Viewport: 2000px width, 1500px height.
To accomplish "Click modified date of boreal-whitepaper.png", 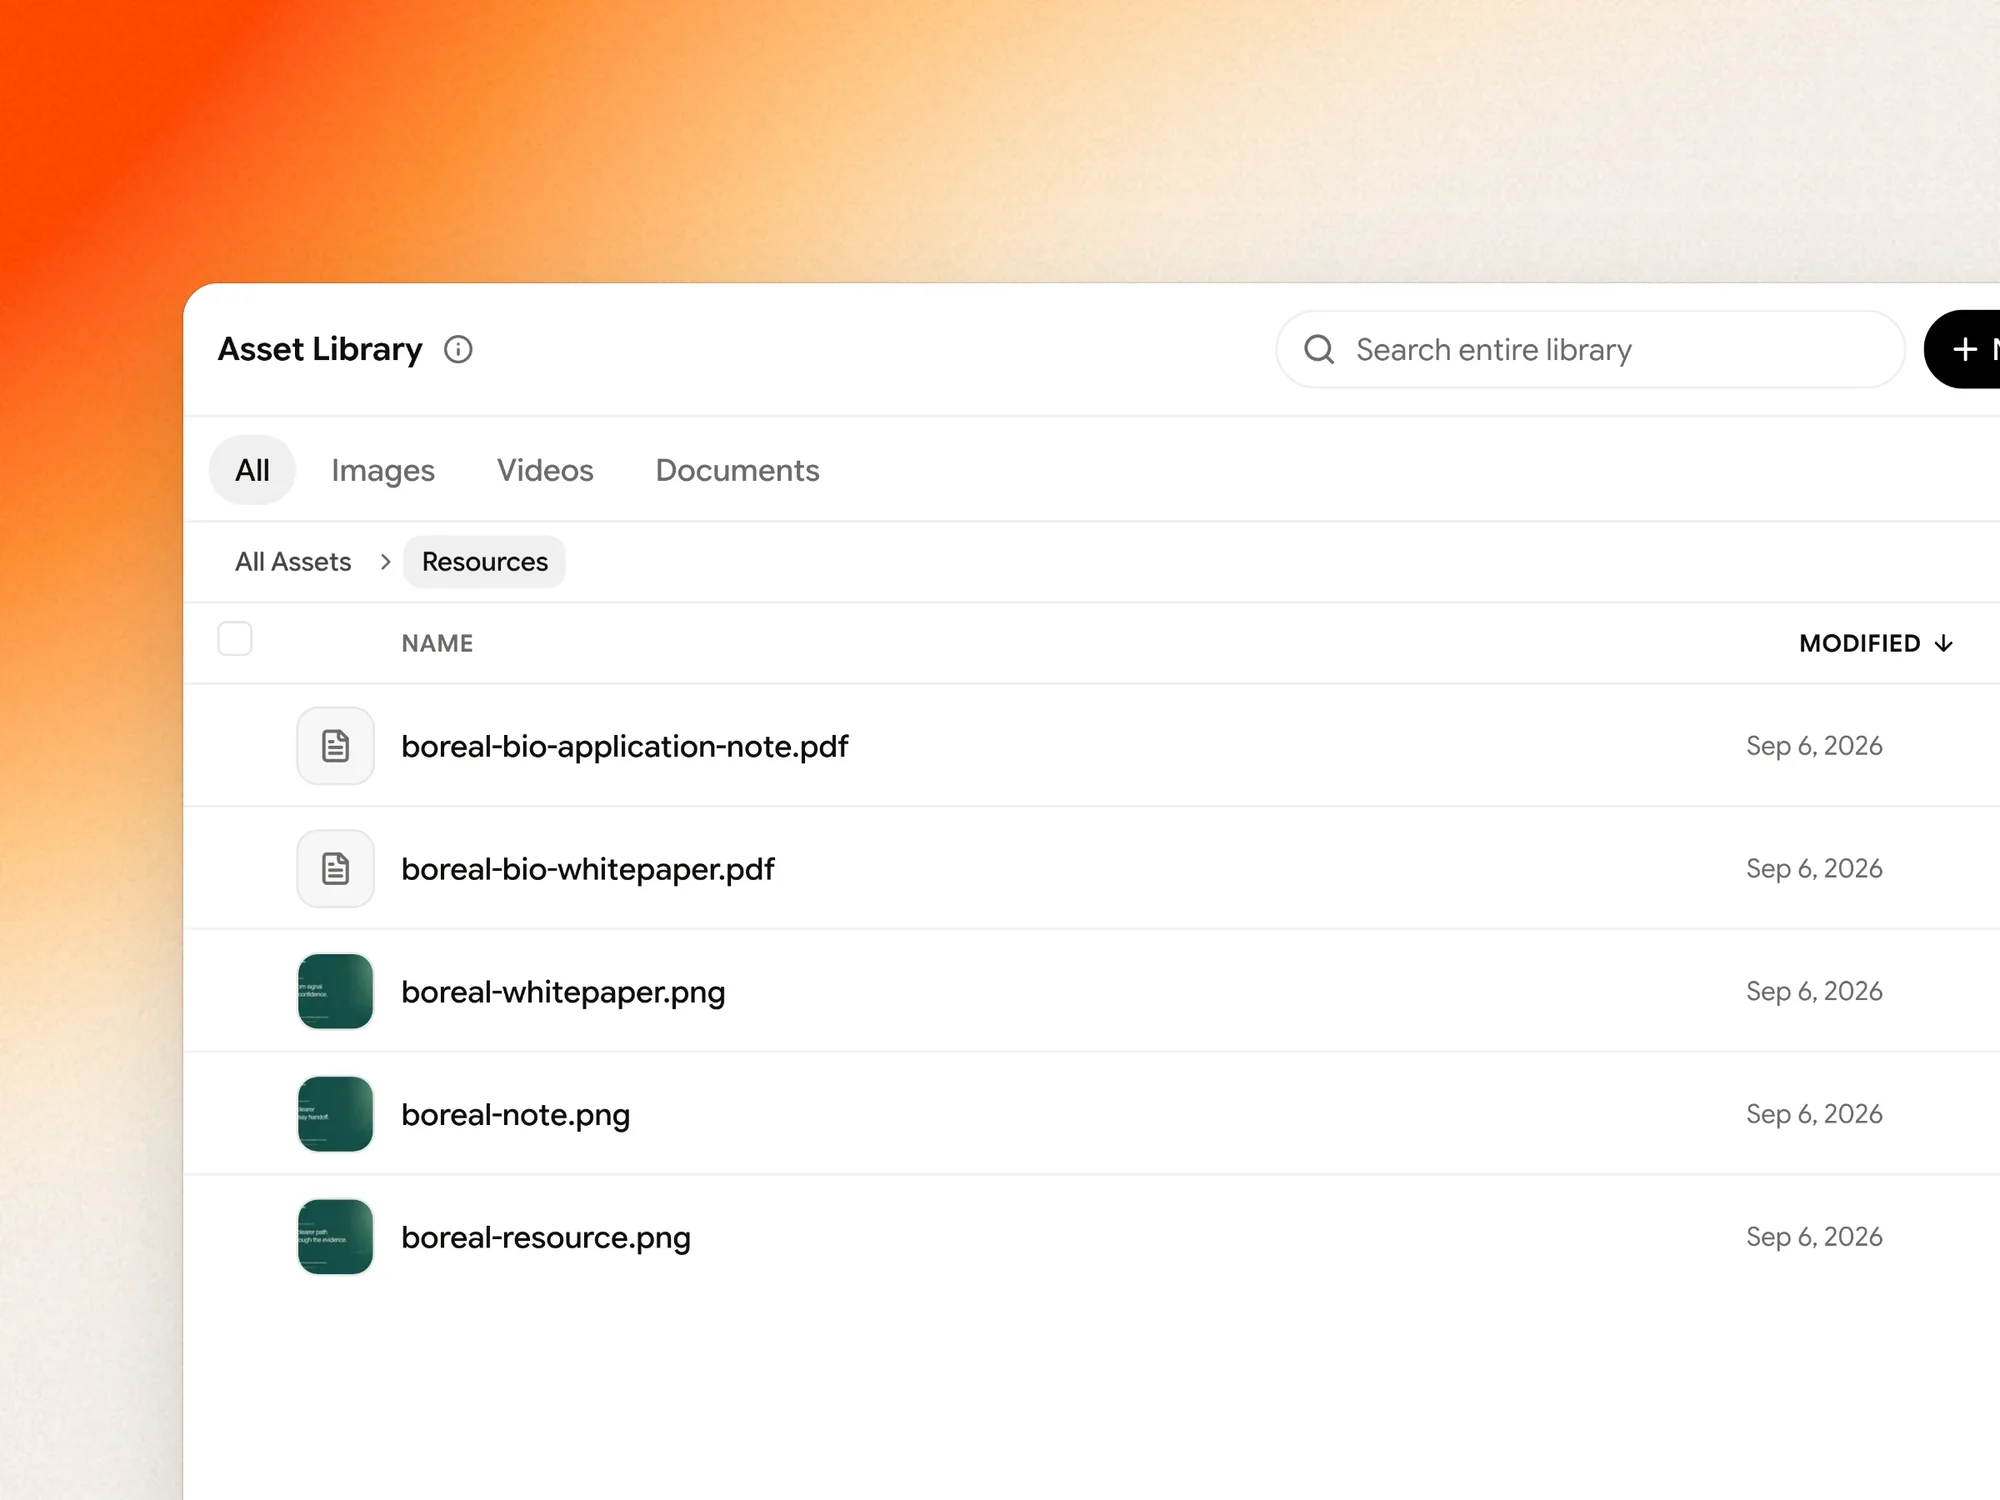I will 1814,991.
